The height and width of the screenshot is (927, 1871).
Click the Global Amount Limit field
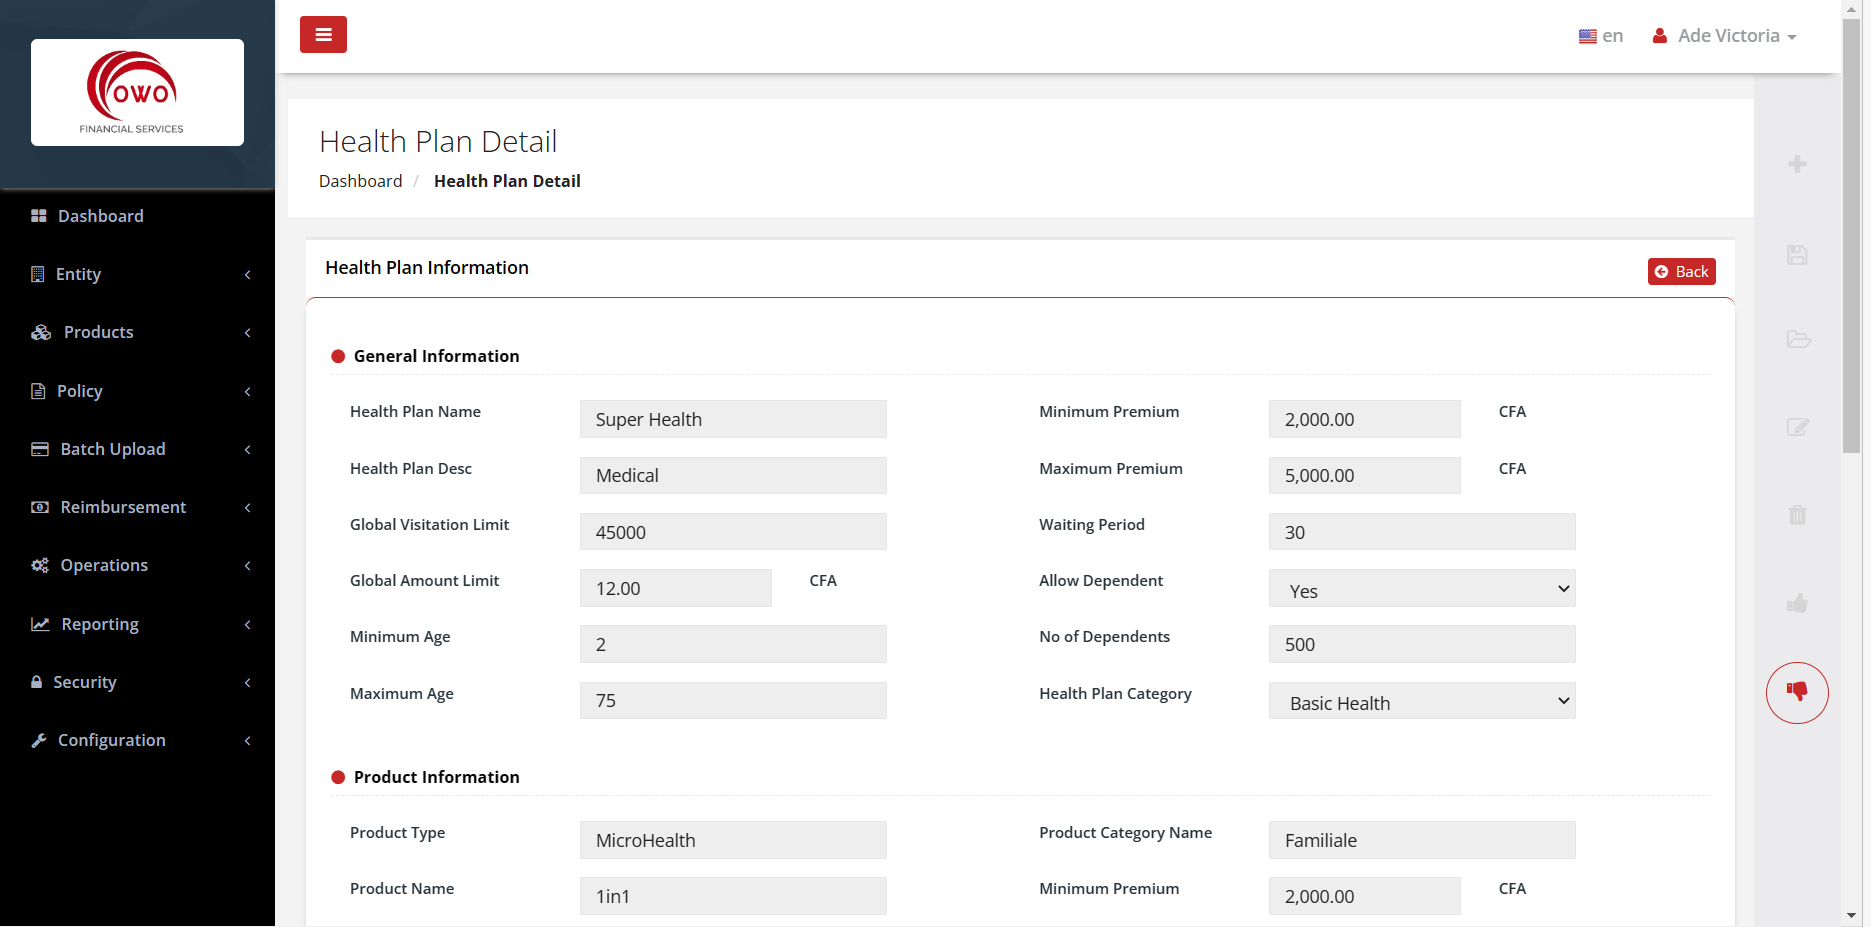[x=676, y=588]
